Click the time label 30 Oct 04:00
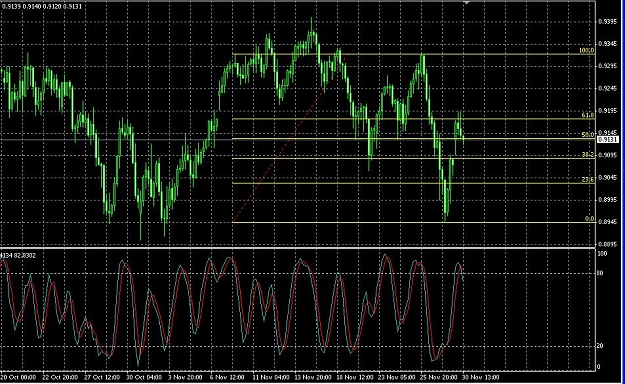 coord(144,377)
